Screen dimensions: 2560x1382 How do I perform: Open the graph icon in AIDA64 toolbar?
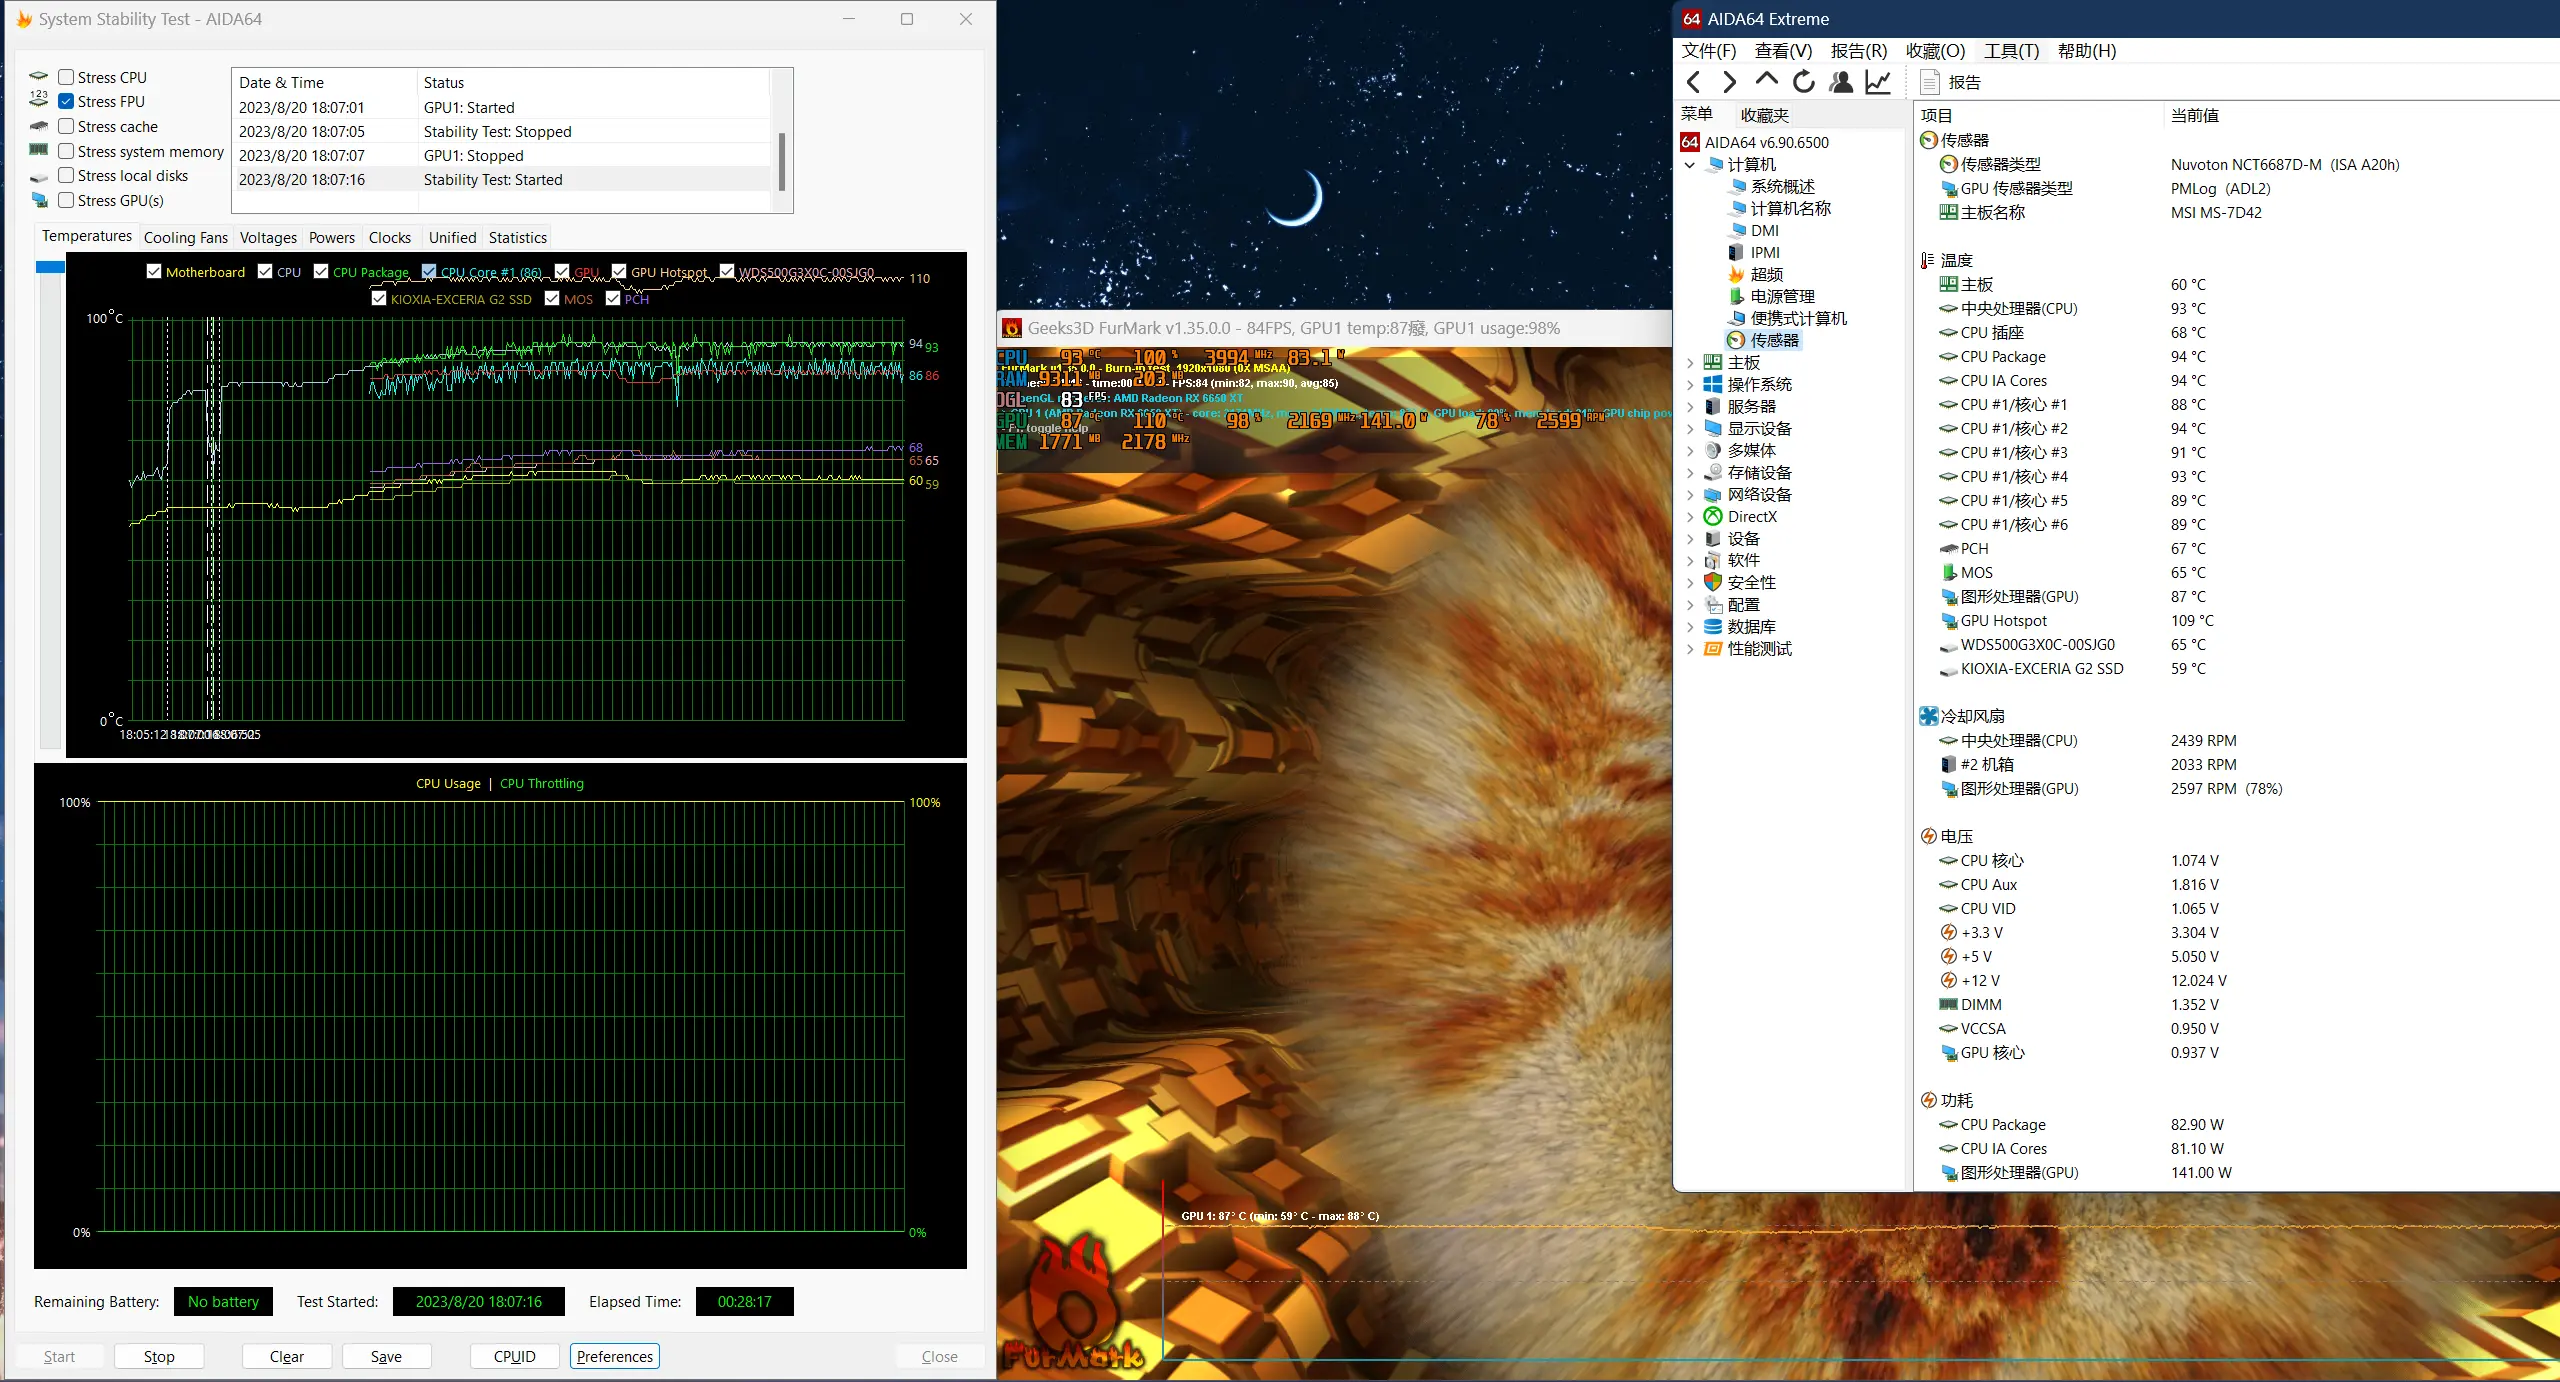pyautogui.click(x=1878, y=82)
